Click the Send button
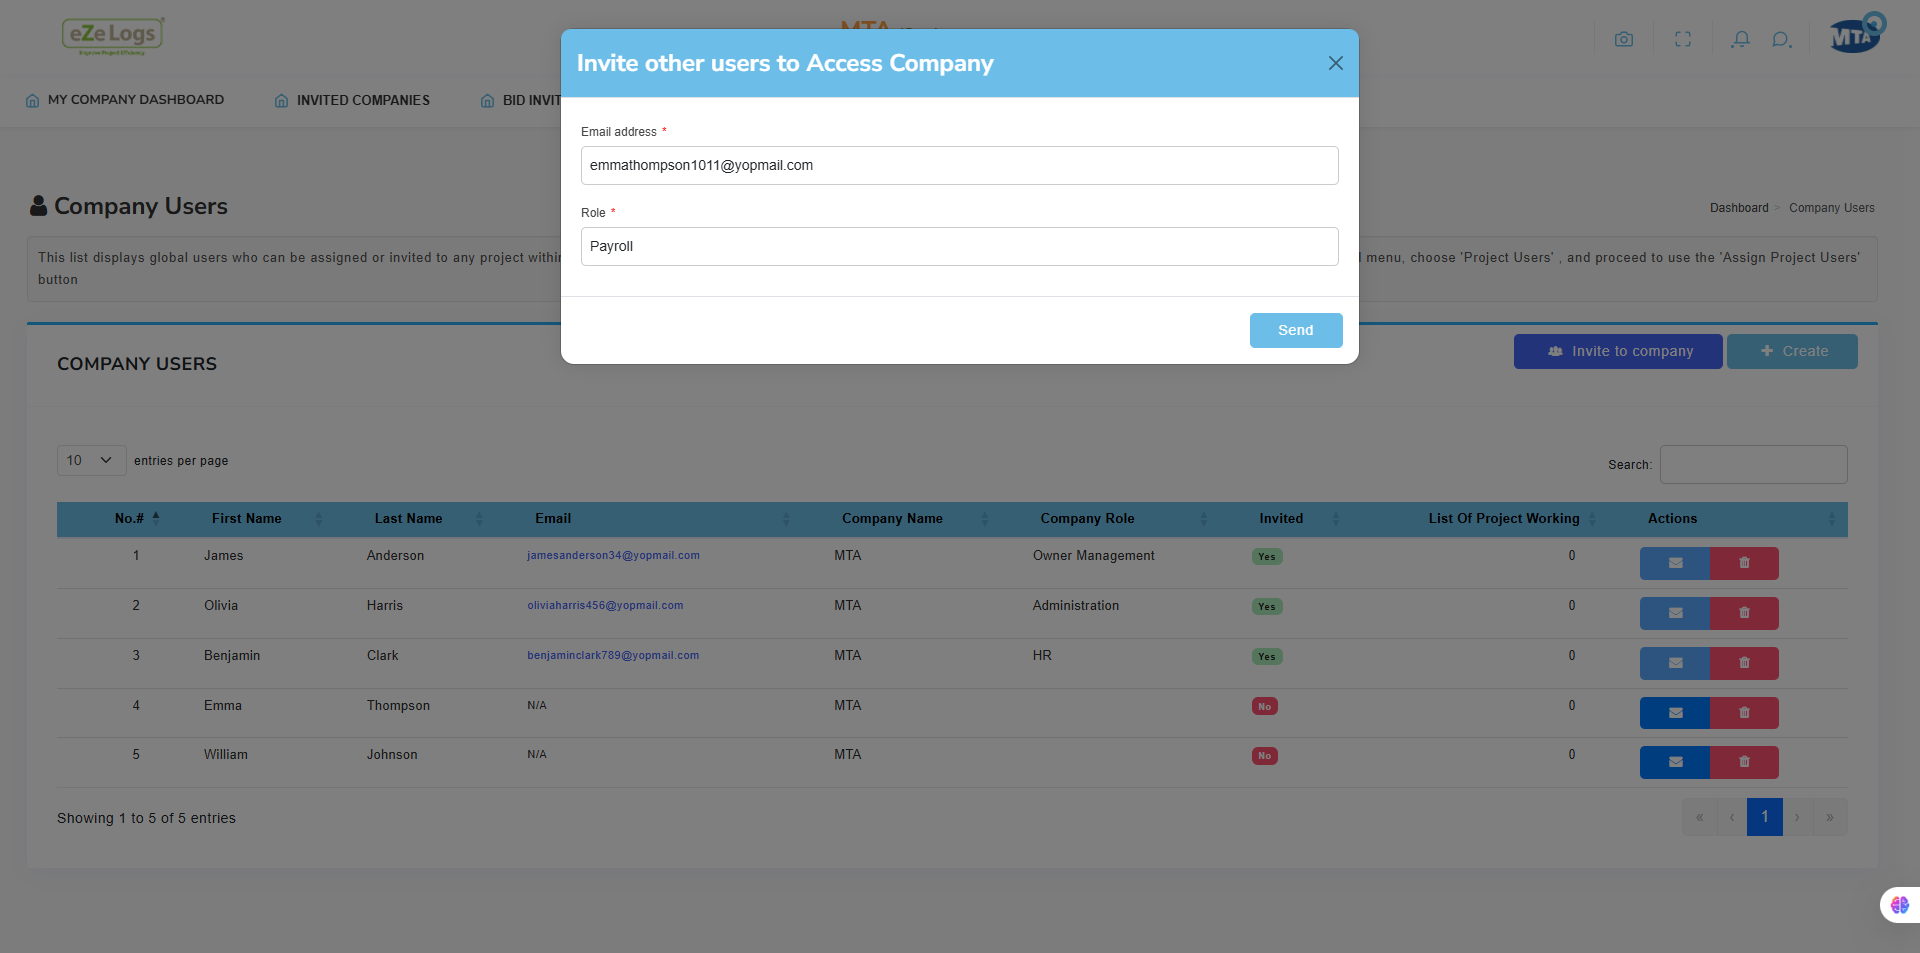1920x953 pixels. click(x=1296, y=330)
